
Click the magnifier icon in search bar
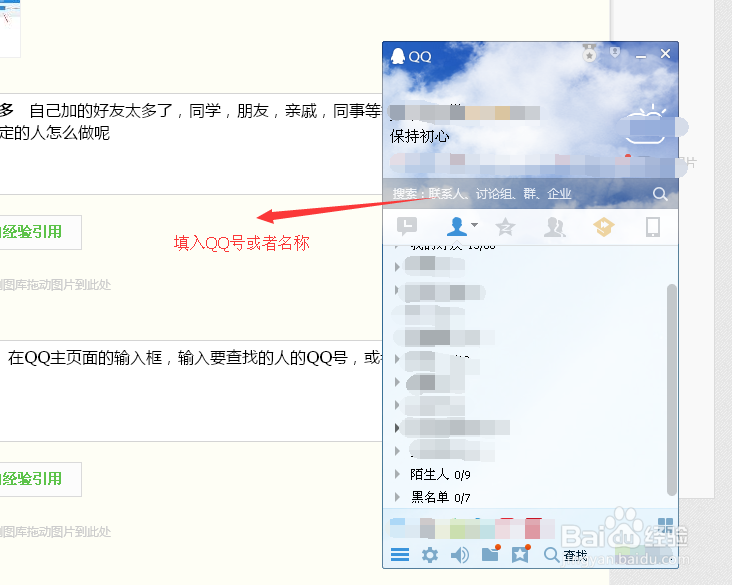(x=660, y=194)
